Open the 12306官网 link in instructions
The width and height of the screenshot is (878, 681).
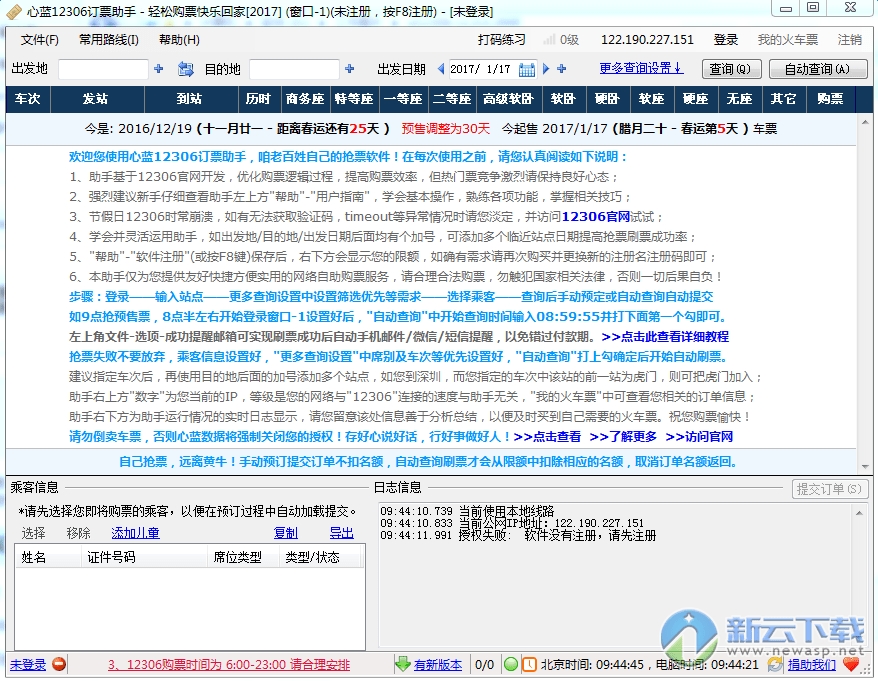595,216
